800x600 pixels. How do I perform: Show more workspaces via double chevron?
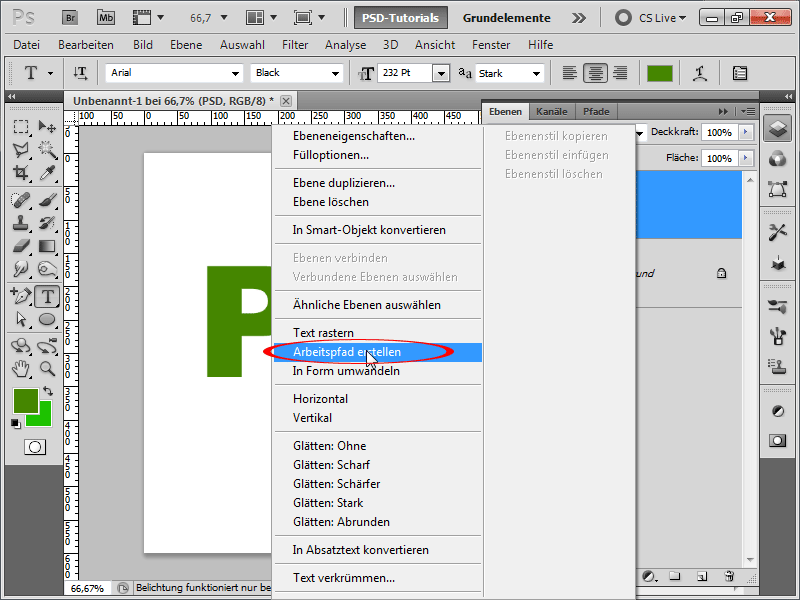tap(579, 18)
